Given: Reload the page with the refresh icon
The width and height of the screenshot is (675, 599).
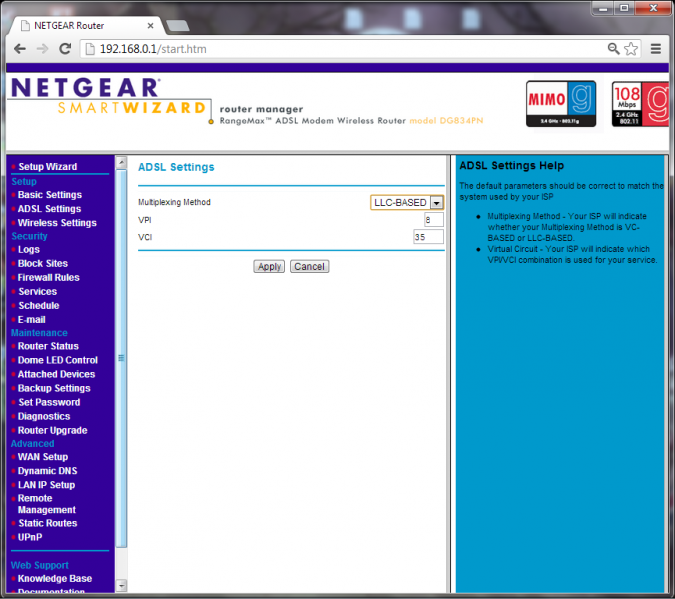Looking at the screenshot, I should tap(65, 49).
